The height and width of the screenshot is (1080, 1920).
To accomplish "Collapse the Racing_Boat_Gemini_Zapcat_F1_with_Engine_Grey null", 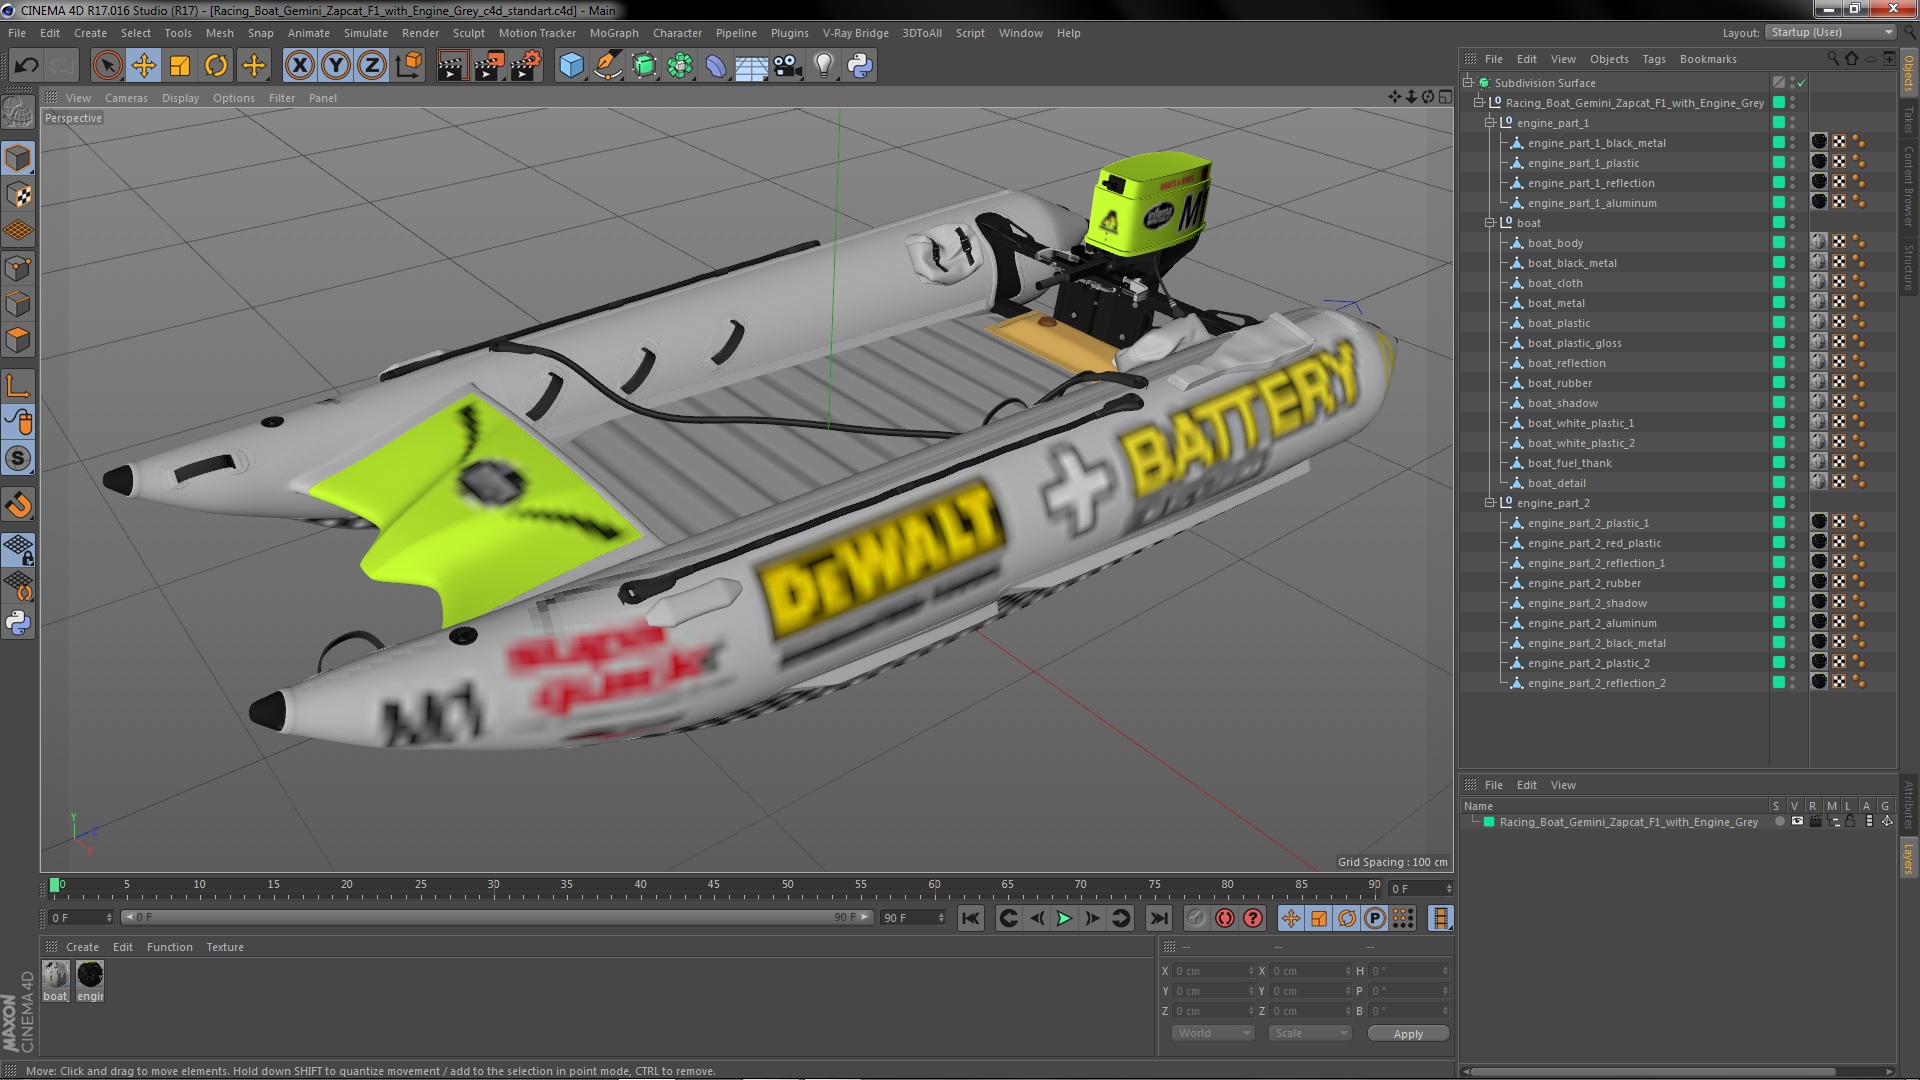I will [1479, 103].
